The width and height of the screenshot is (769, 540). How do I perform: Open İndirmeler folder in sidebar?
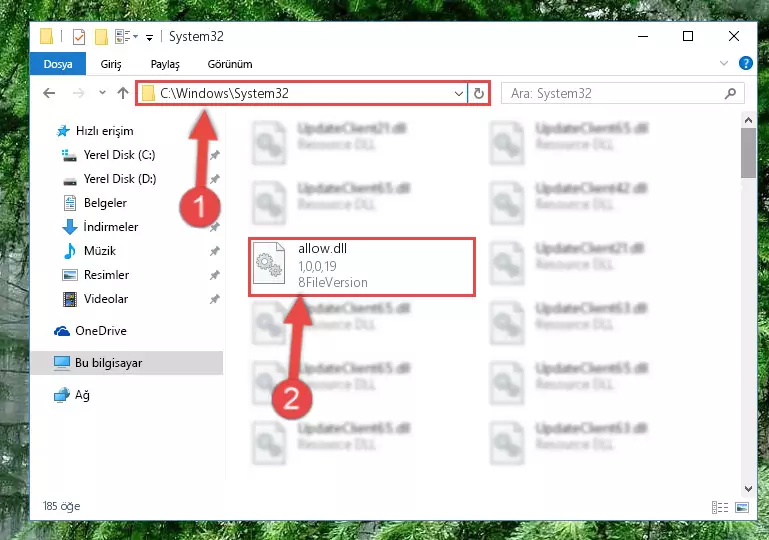click(x=100, y=227)
